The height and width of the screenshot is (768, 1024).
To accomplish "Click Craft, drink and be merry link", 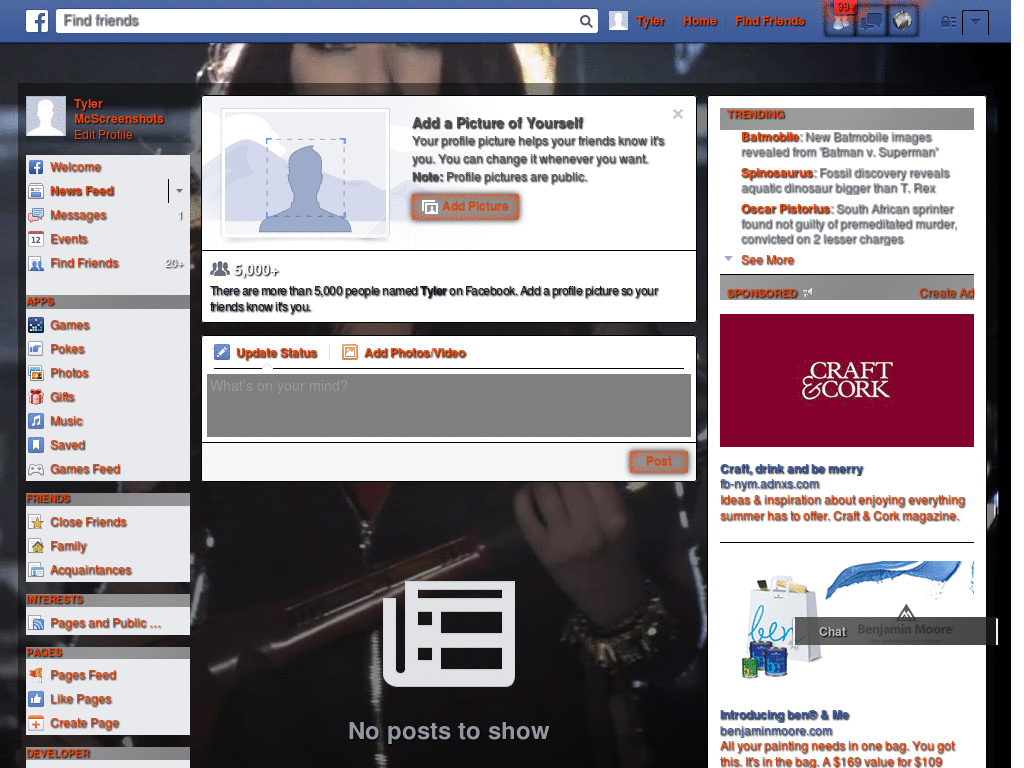I will [x=792, y=469].
